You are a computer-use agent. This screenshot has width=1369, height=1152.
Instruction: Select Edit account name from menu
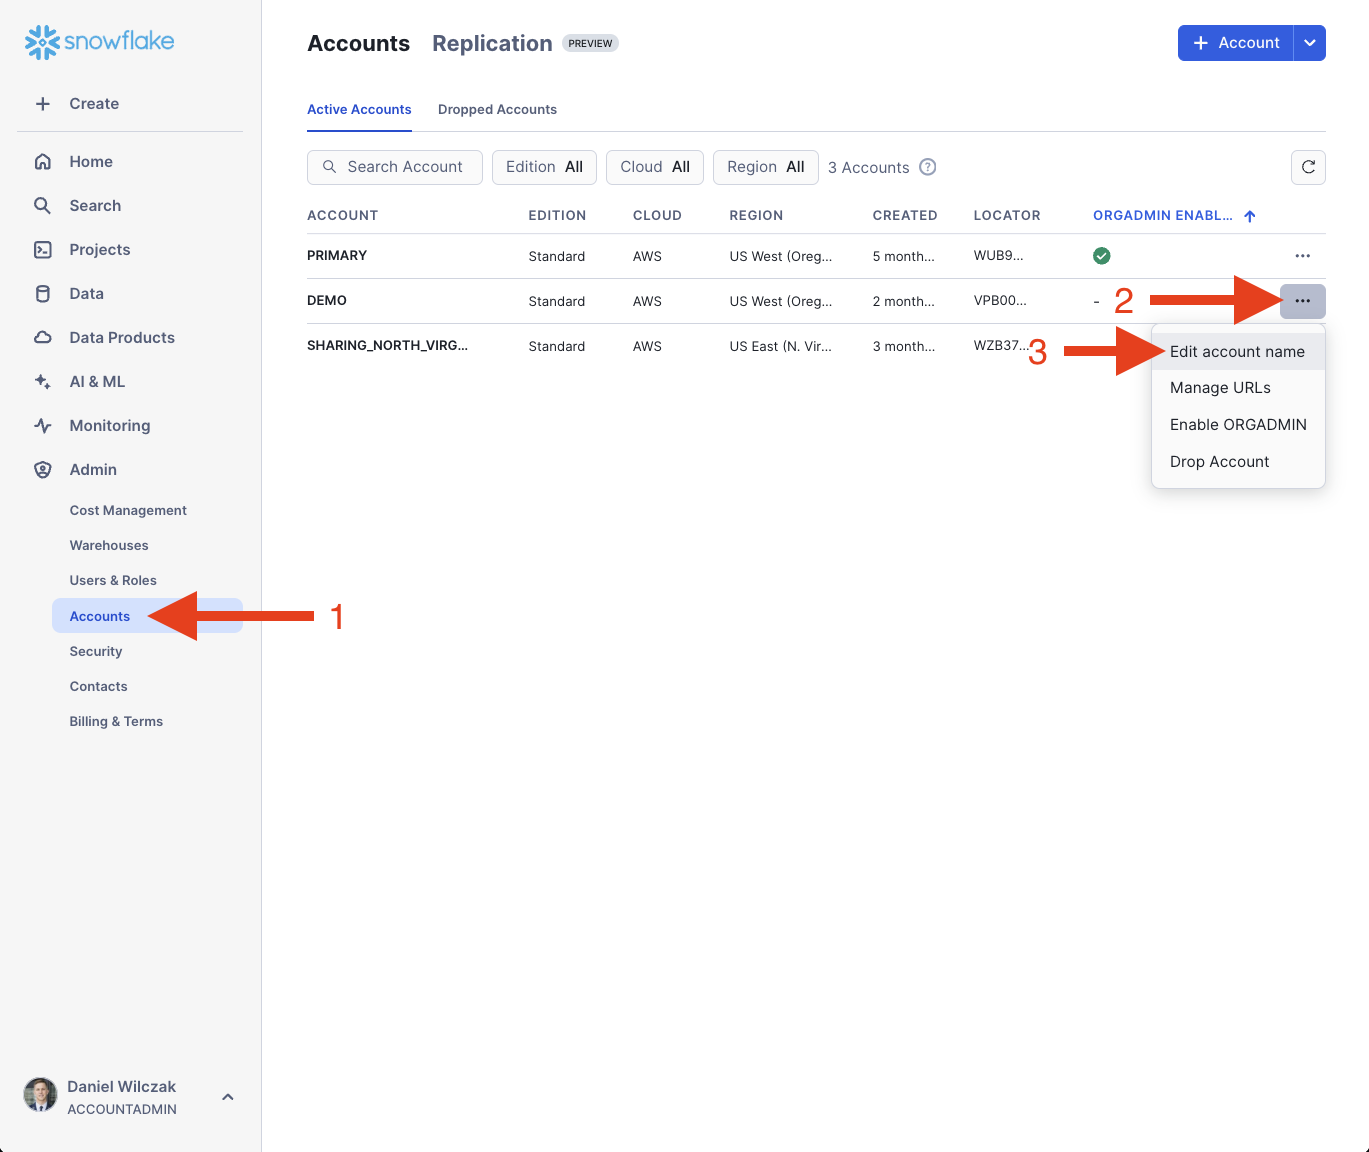1237,352
